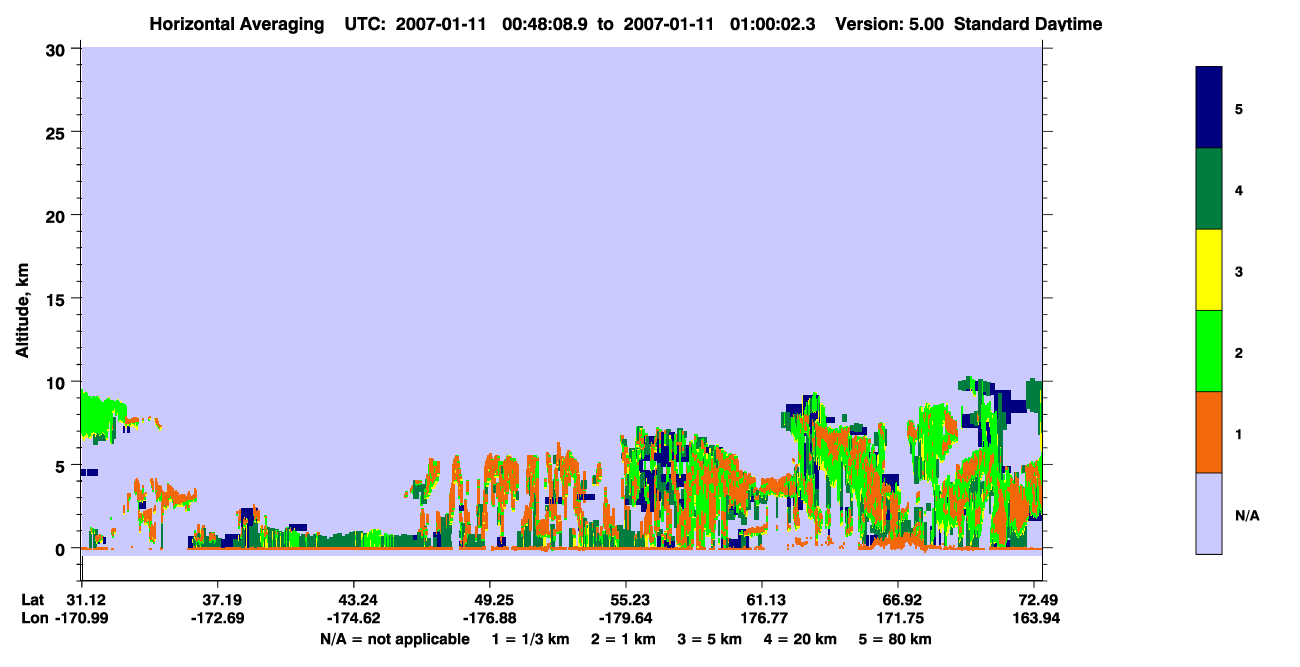Click the altitude tick label '20'
Image resolution: width=1300 pixels, height=667 pixels.
(x=58, y=215)
